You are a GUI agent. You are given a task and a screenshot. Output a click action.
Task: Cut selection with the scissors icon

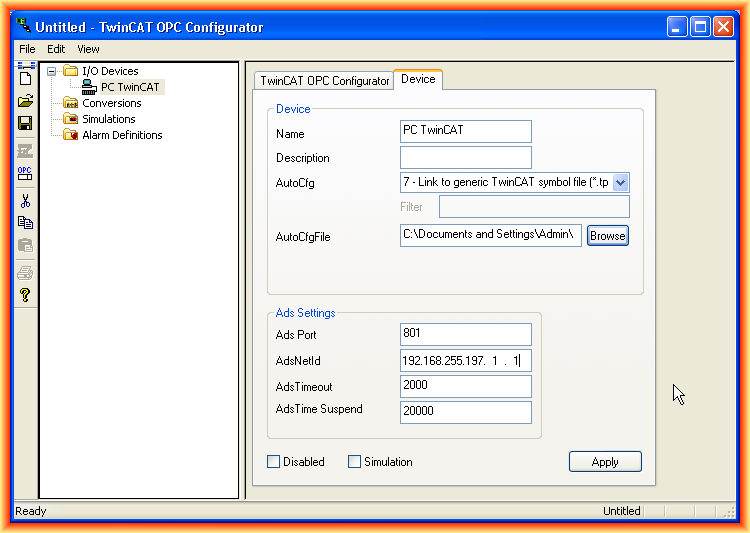[26, 200]
